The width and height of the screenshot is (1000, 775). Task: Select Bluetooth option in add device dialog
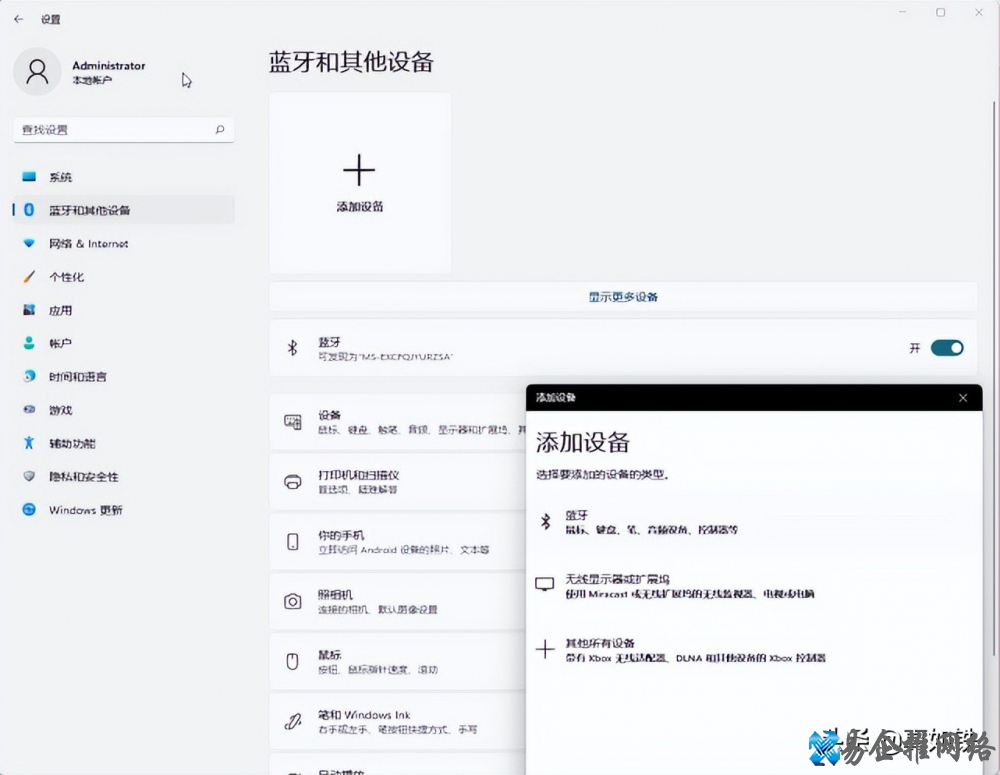coord(650,522)
